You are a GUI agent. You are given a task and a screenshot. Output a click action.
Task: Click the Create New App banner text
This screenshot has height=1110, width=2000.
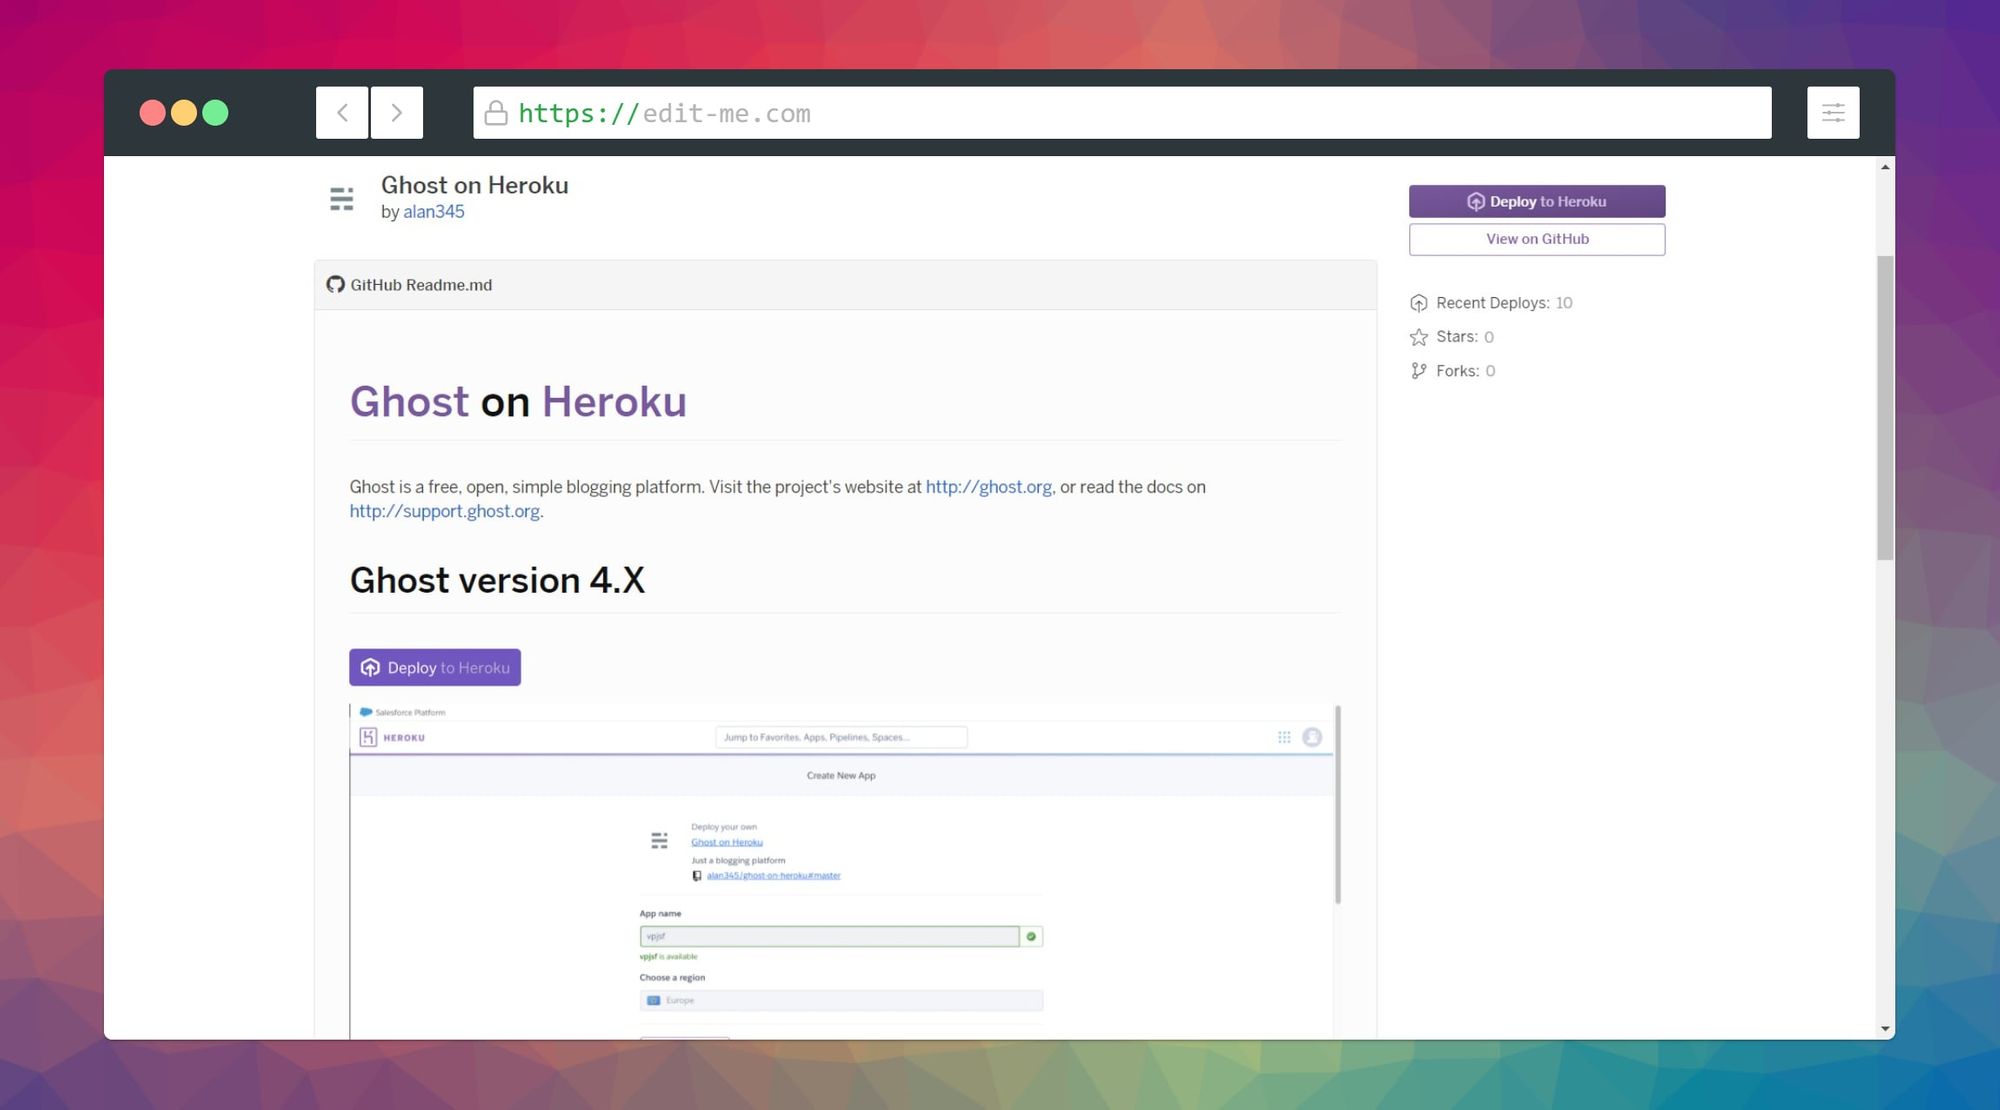coord(841,776)
